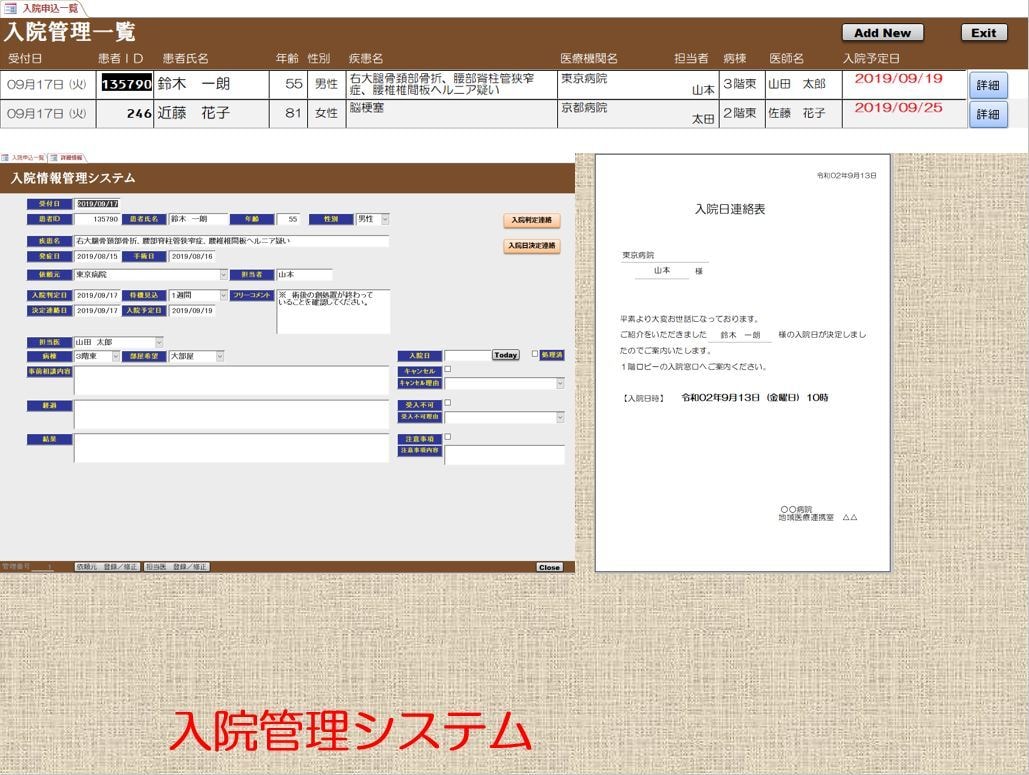Toggle the 注意事項 checkbox

448,437
